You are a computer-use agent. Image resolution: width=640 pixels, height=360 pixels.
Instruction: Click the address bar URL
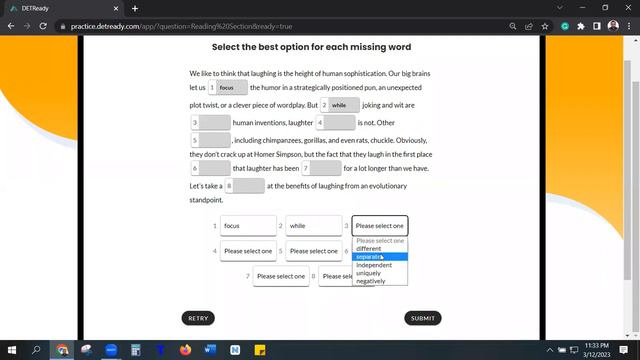pos(181,26)
